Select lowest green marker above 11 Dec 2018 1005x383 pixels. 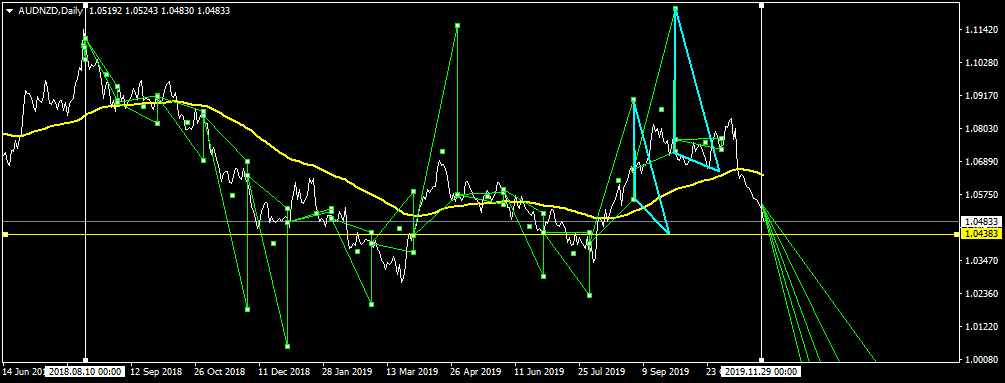[x=287, y=346]
